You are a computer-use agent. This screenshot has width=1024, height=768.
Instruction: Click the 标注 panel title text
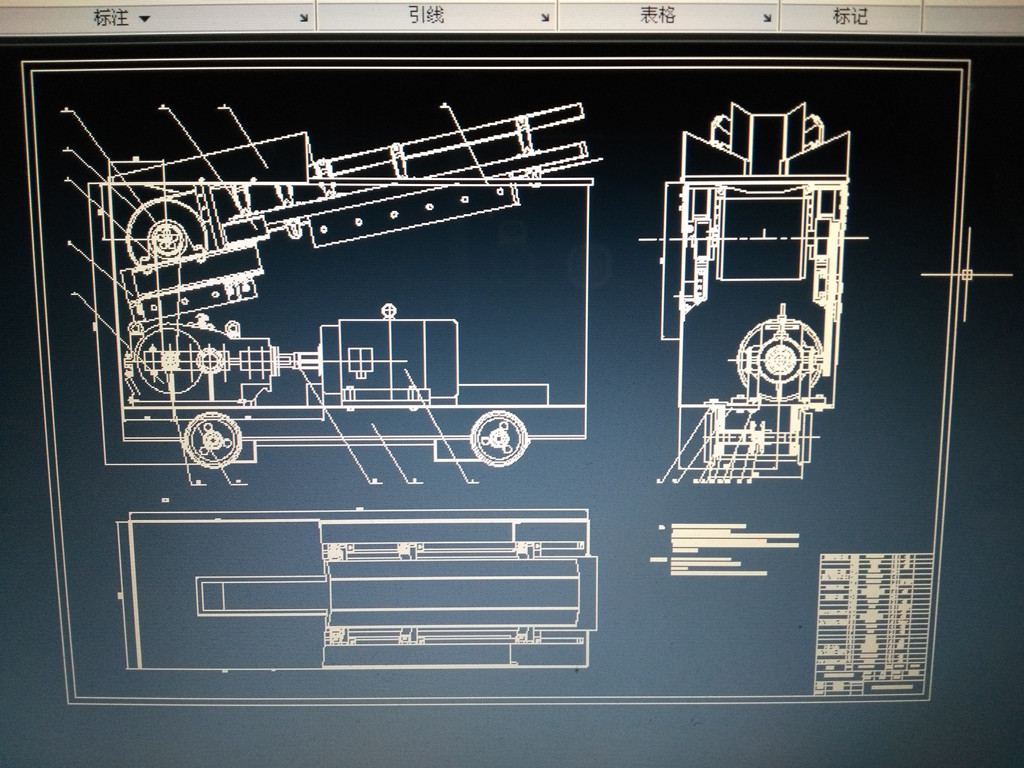coord(110,17)
